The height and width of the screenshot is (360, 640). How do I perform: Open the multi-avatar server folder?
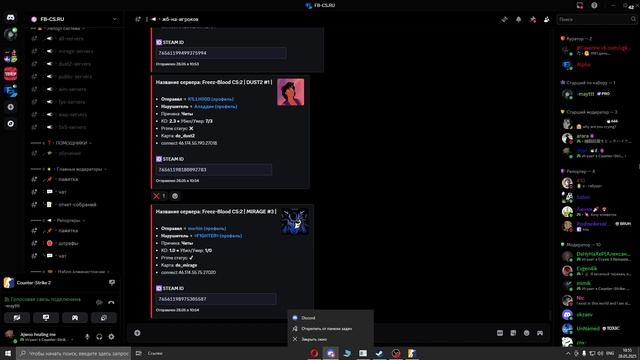pos(11,56)
